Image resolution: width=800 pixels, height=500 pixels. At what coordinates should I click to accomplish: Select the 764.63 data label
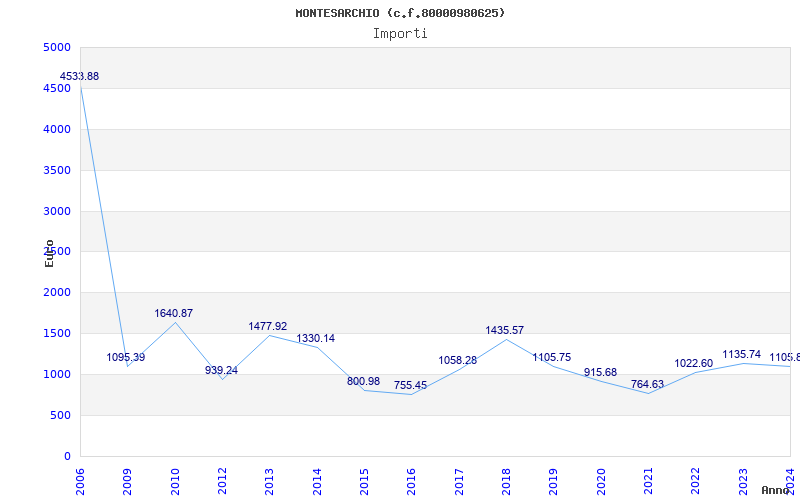point(647,385)
